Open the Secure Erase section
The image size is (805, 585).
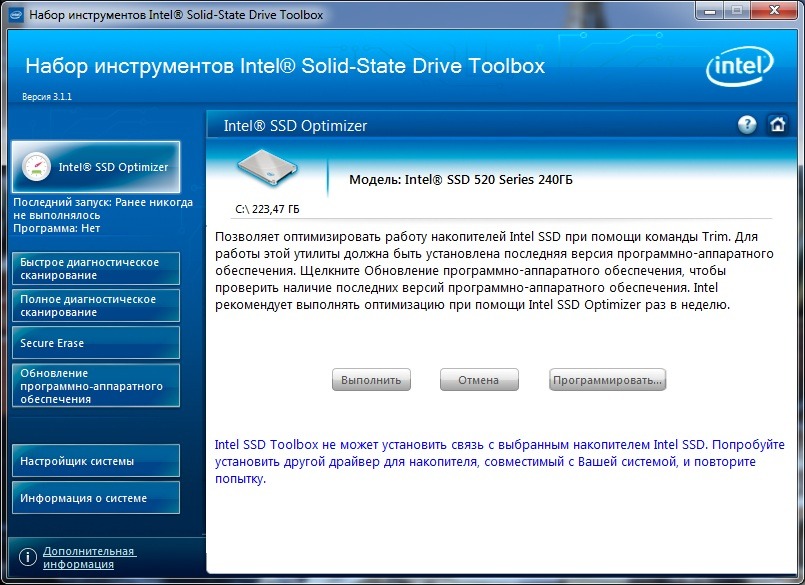96,343
